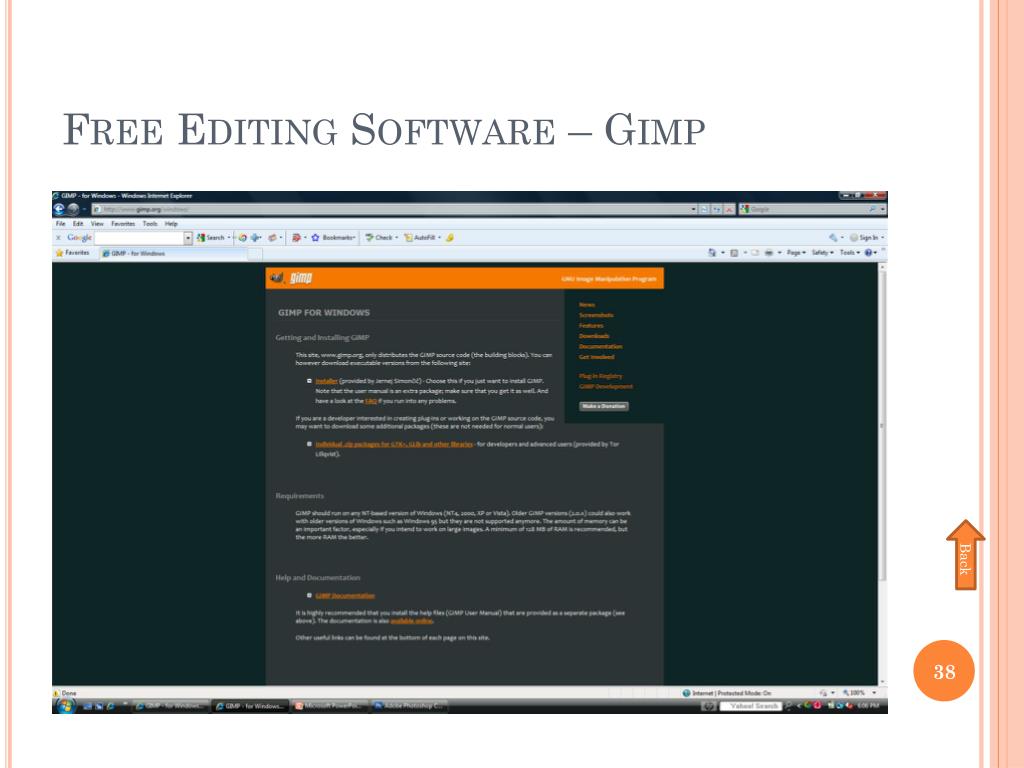Click the Make a Donation button
Image resolution: width=1024 pixels, height=768 pixels.
click(x=604, y=406)
